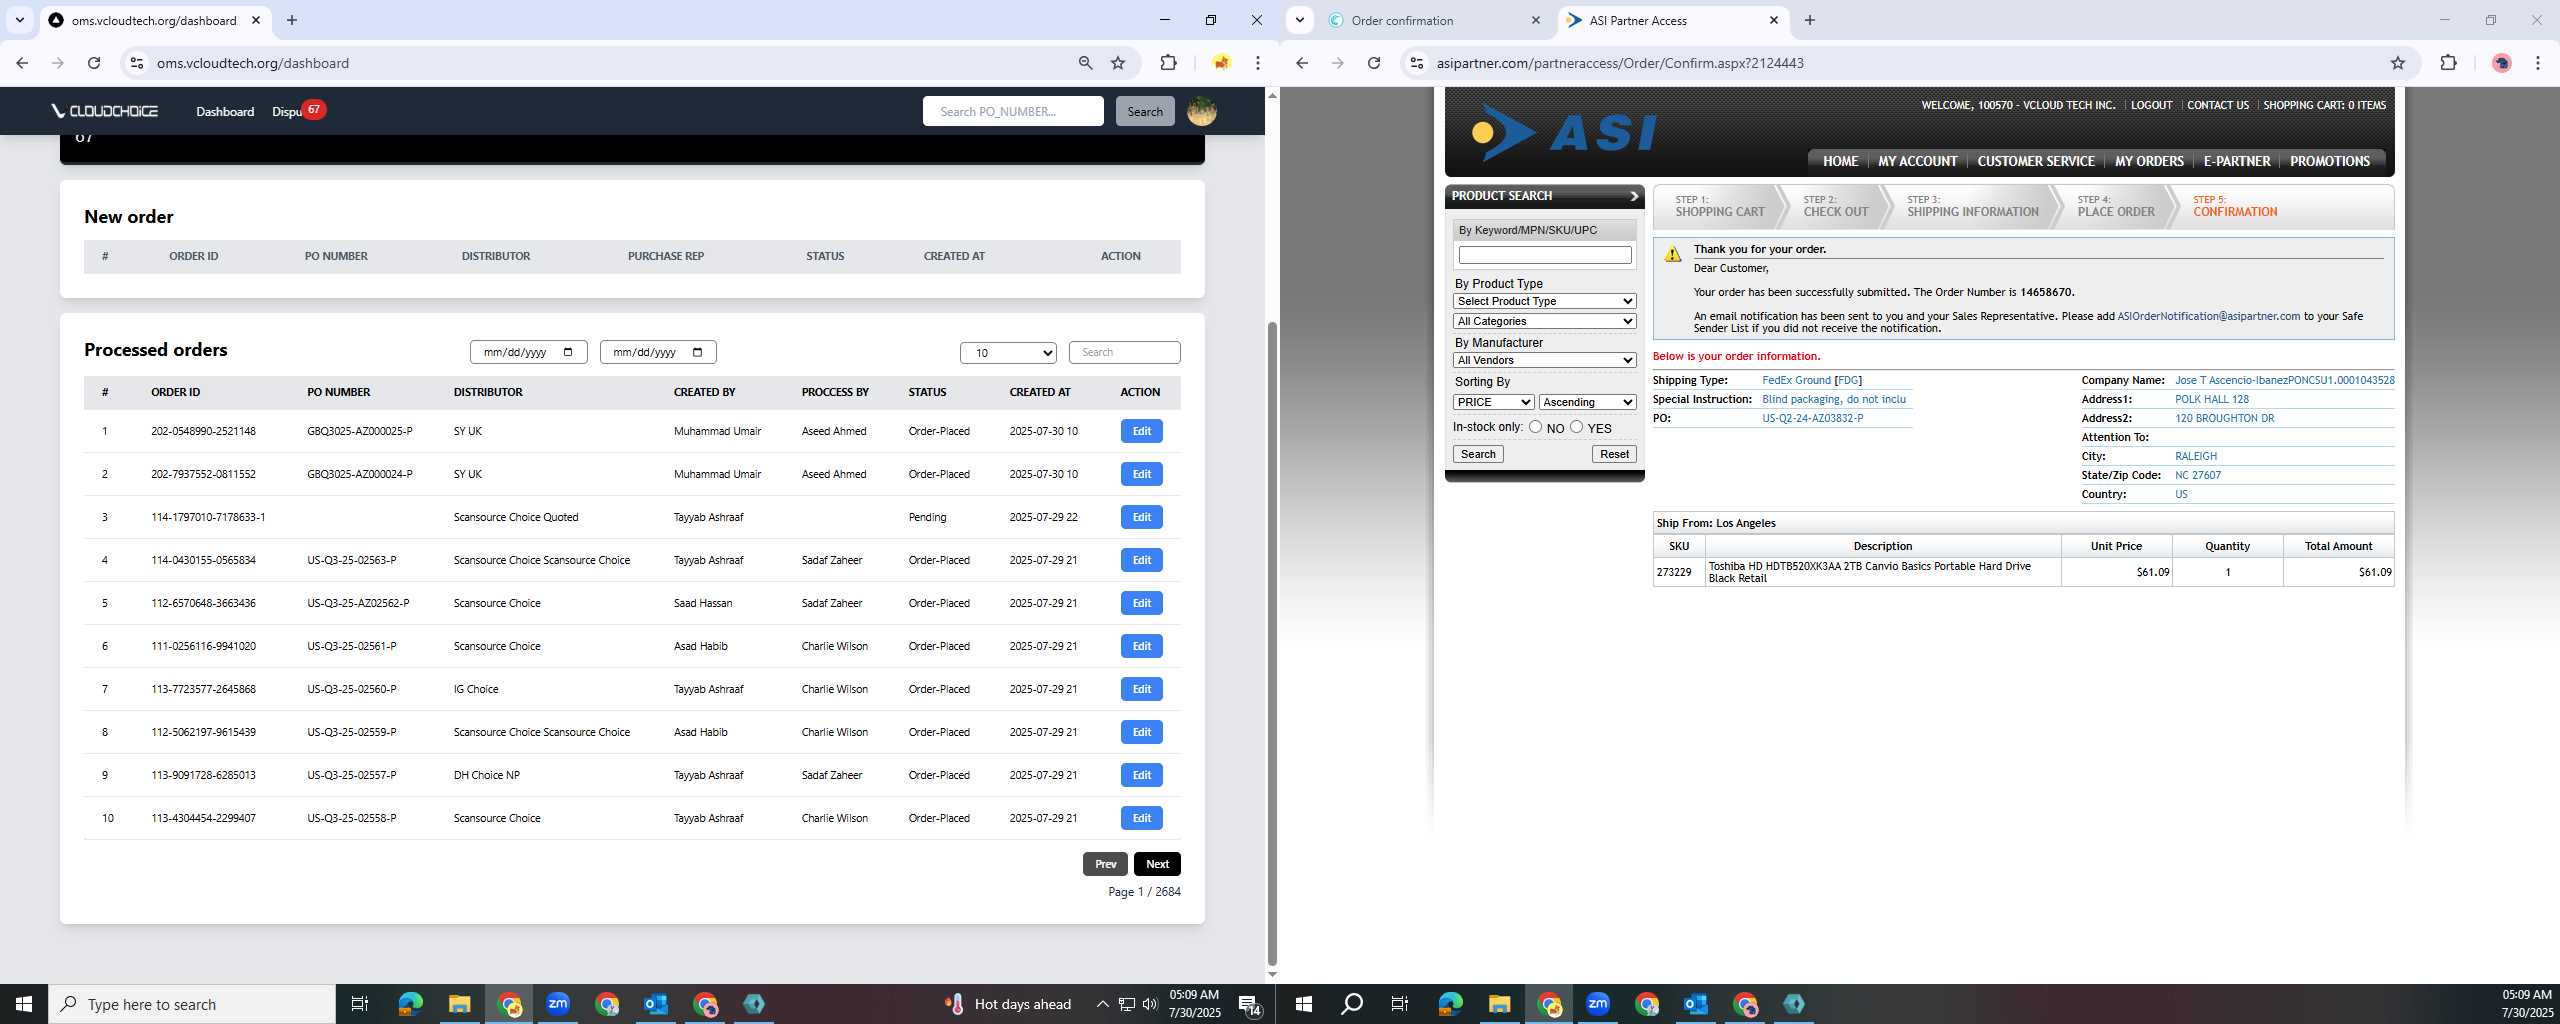2560x1024 pixels.
Task: Open left browser three-dot menu
Action: click(x=1258, y=63)
